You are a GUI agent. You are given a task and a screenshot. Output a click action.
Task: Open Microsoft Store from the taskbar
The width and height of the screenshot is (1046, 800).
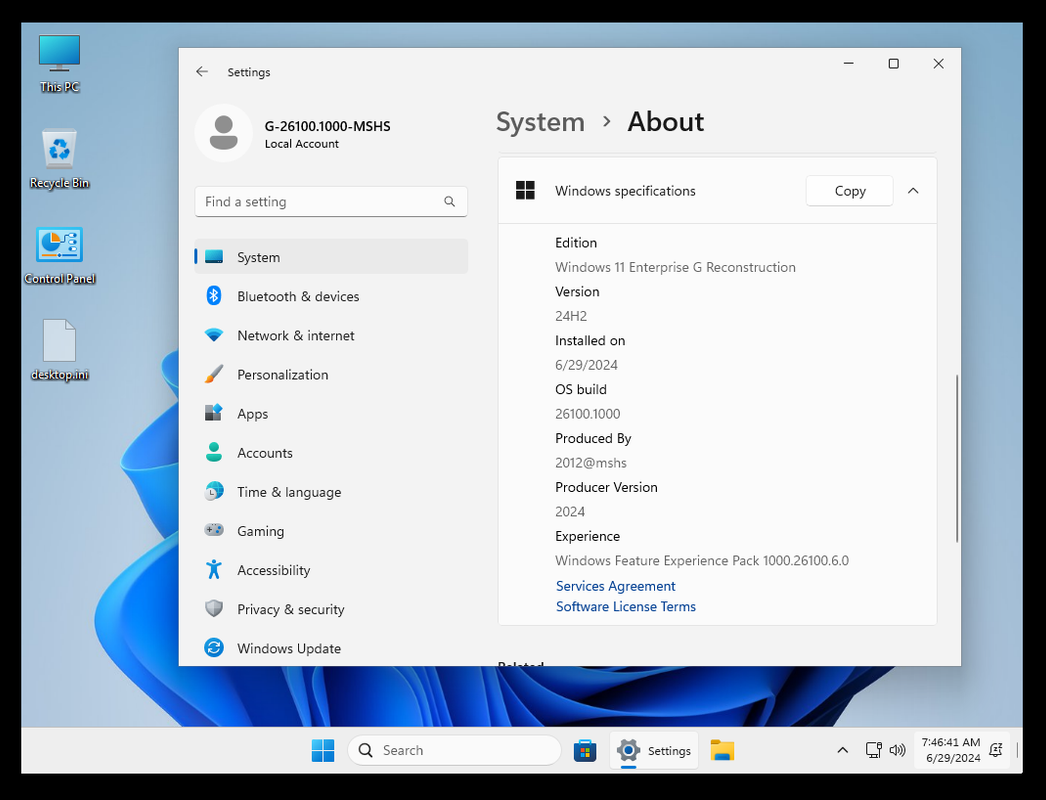coord(585,751)
